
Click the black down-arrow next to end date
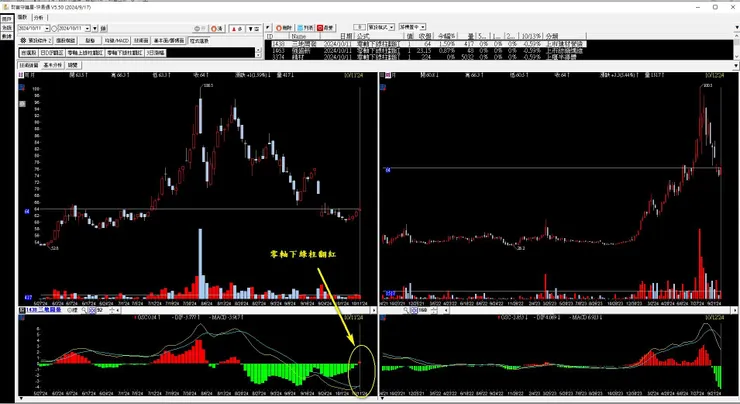(x=95, y=28)
